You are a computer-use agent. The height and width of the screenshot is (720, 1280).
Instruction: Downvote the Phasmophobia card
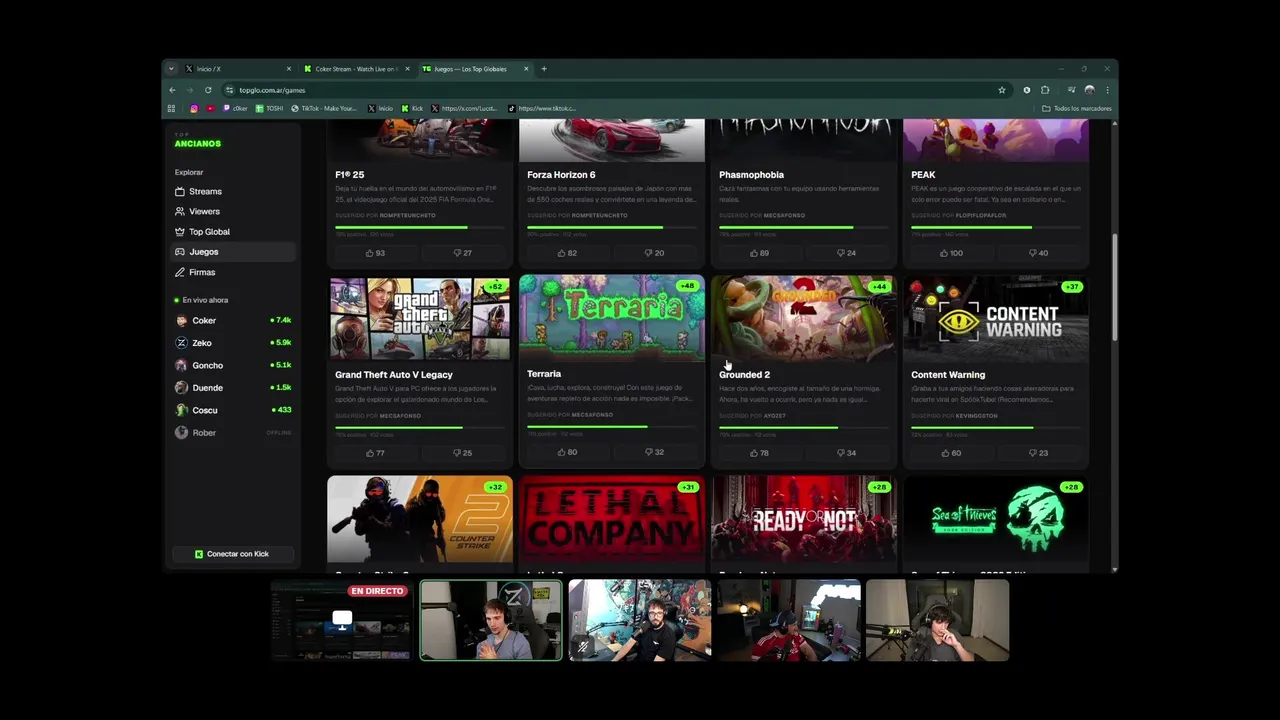[x=846, y=253]
